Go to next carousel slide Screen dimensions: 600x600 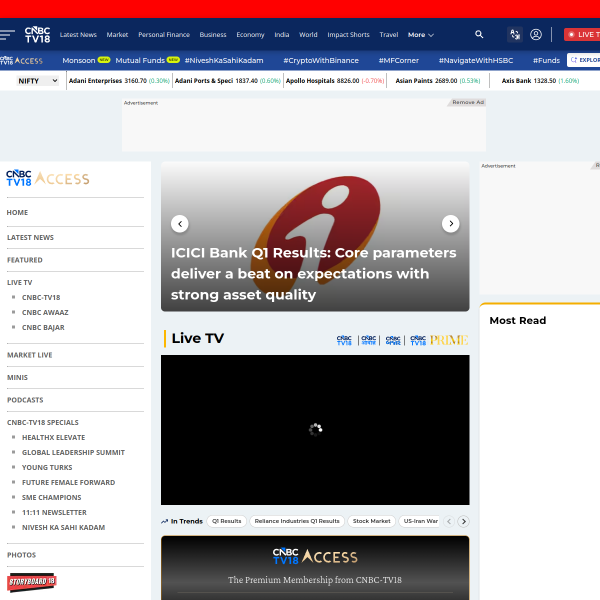451,223
